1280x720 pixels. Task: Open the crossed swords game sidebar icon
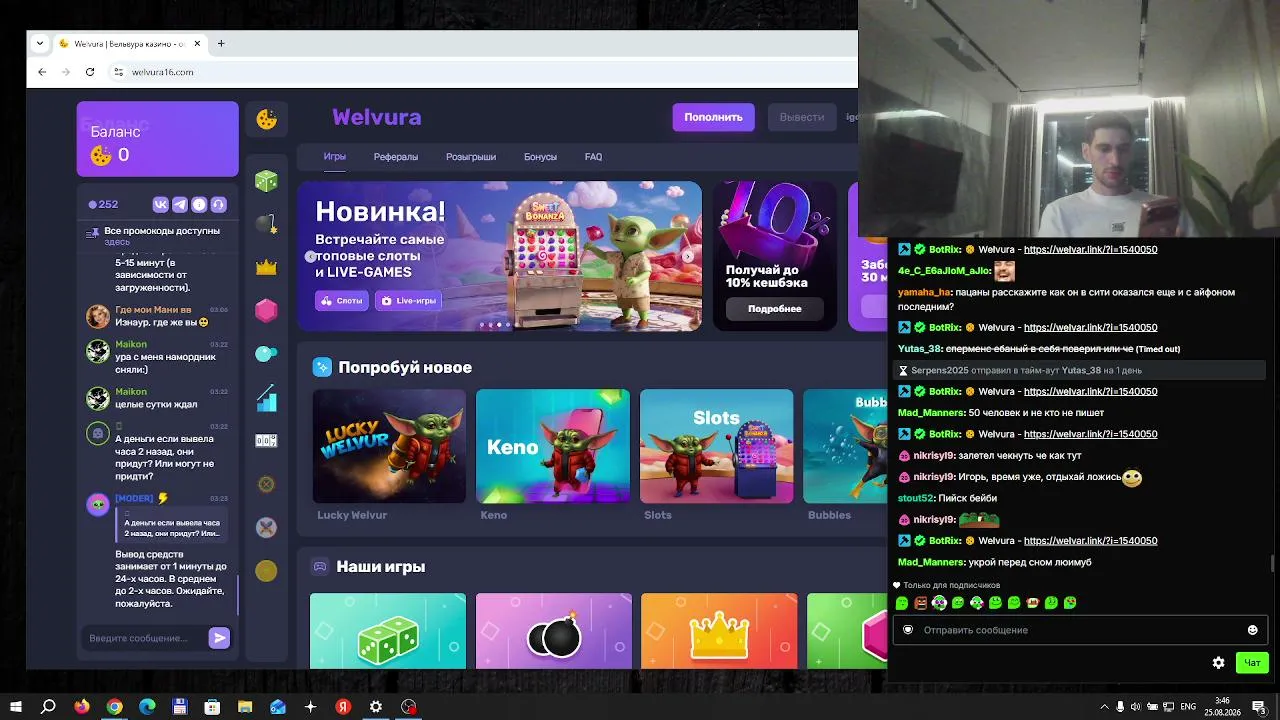266,527
